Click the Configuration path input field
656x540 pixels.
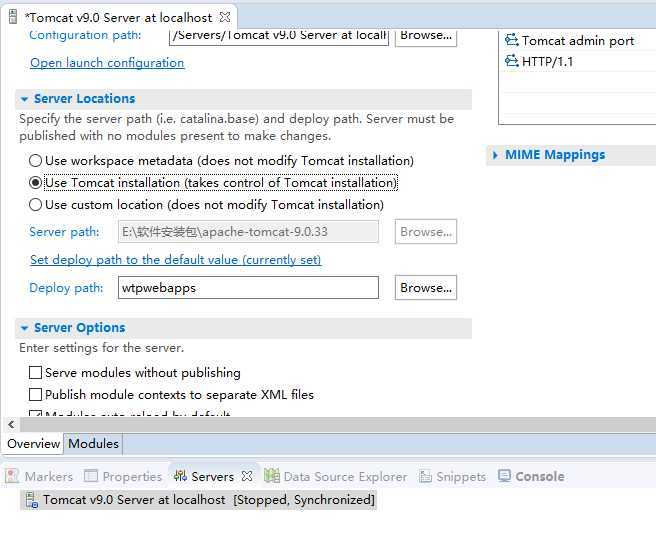(279, 37)
